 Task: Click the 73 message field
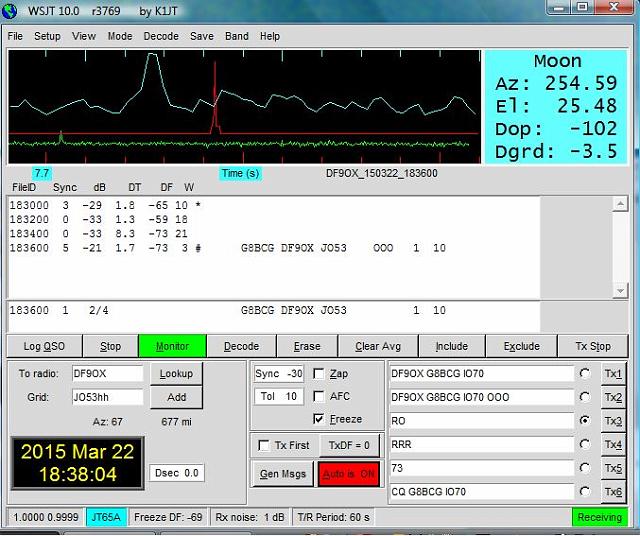482,468
